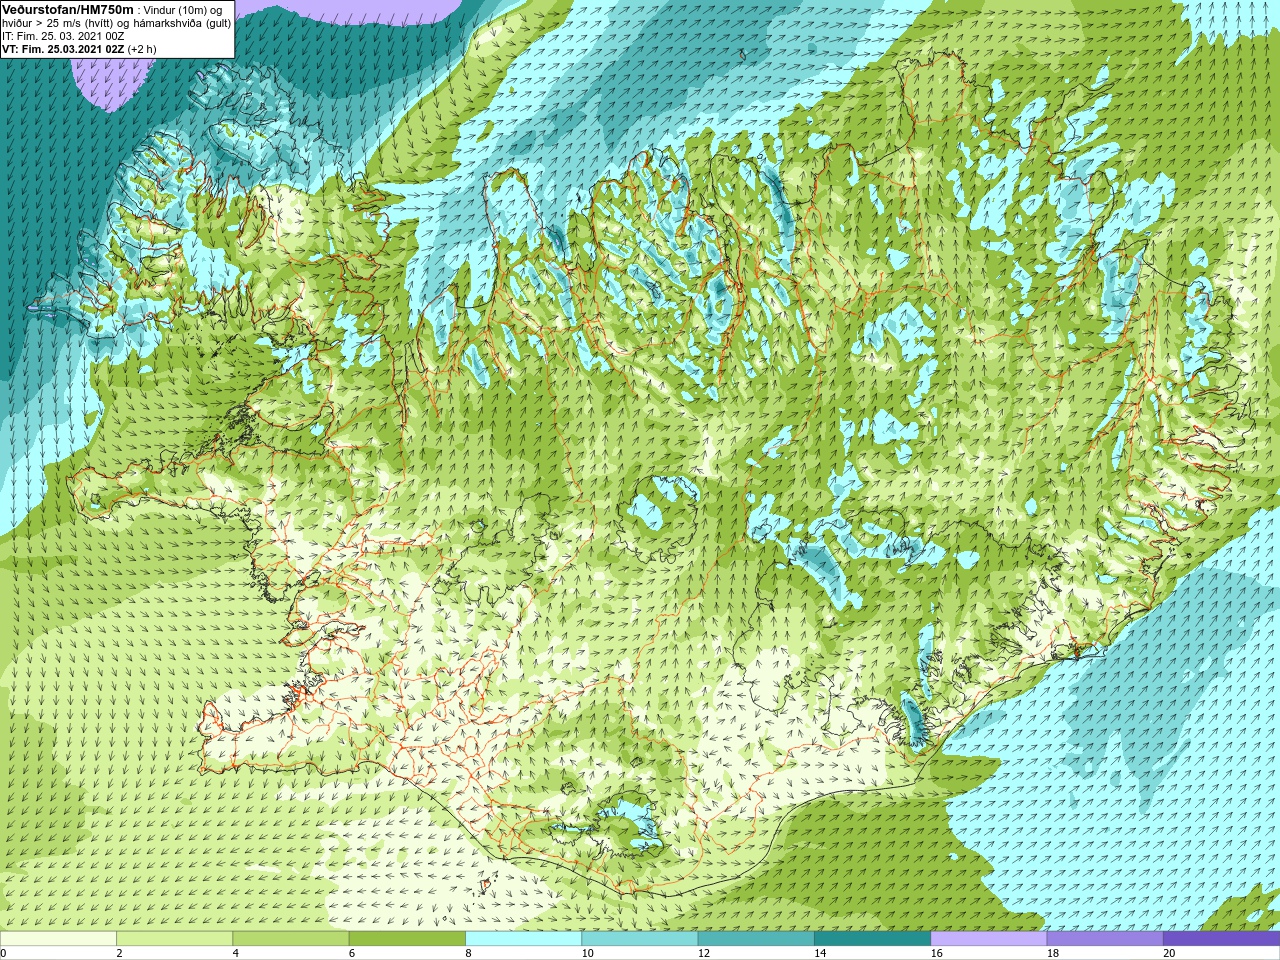This screenshot has width=1280, height=960.
Task: Click the legend label '16'
Action: pos(937,953)
